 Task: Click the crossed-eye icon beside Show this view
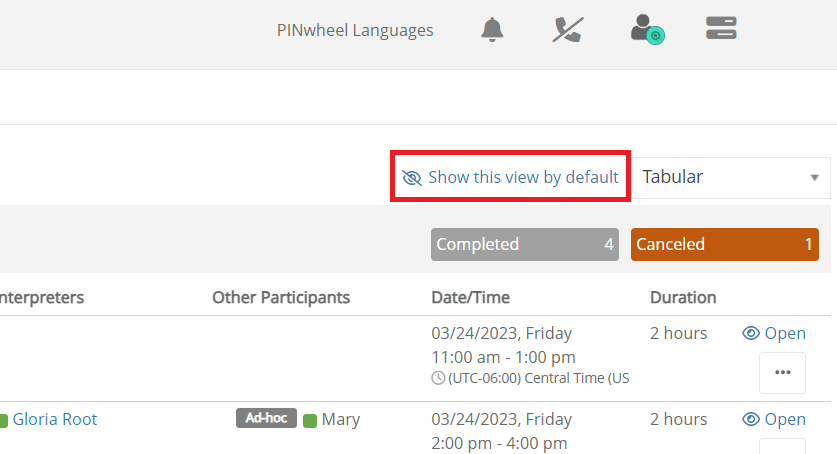412,178
